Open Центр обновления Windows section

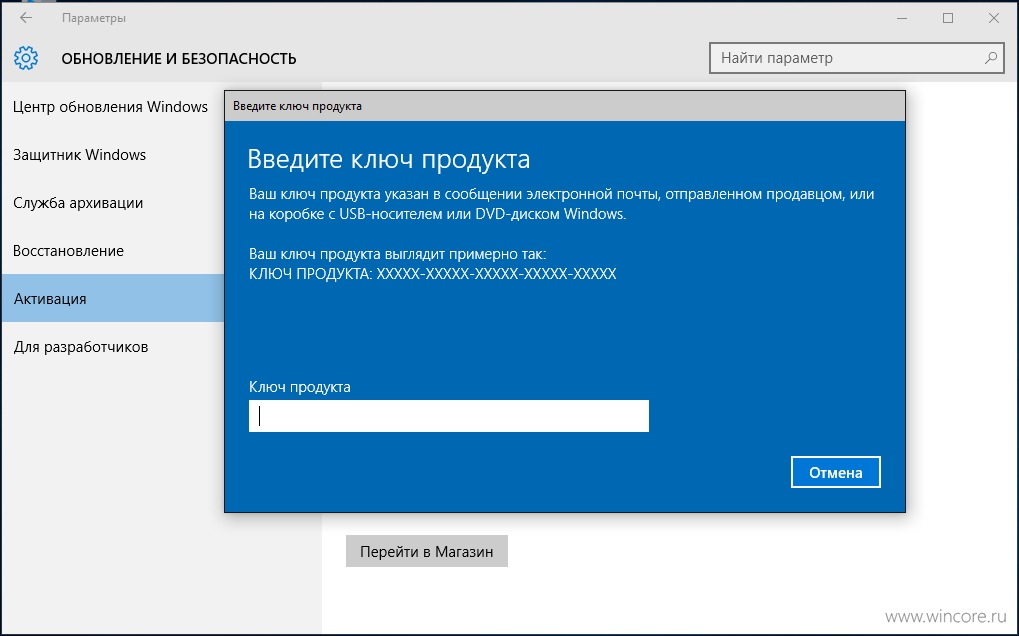click(x=110, y=107)
